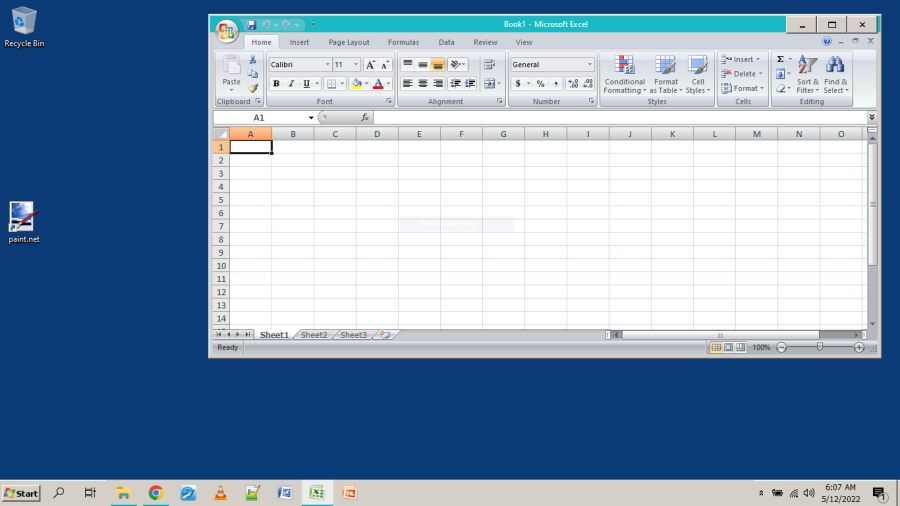Screen dimensions: 900x506
Task: Click the Zoom In plus button
Action: 859,348
